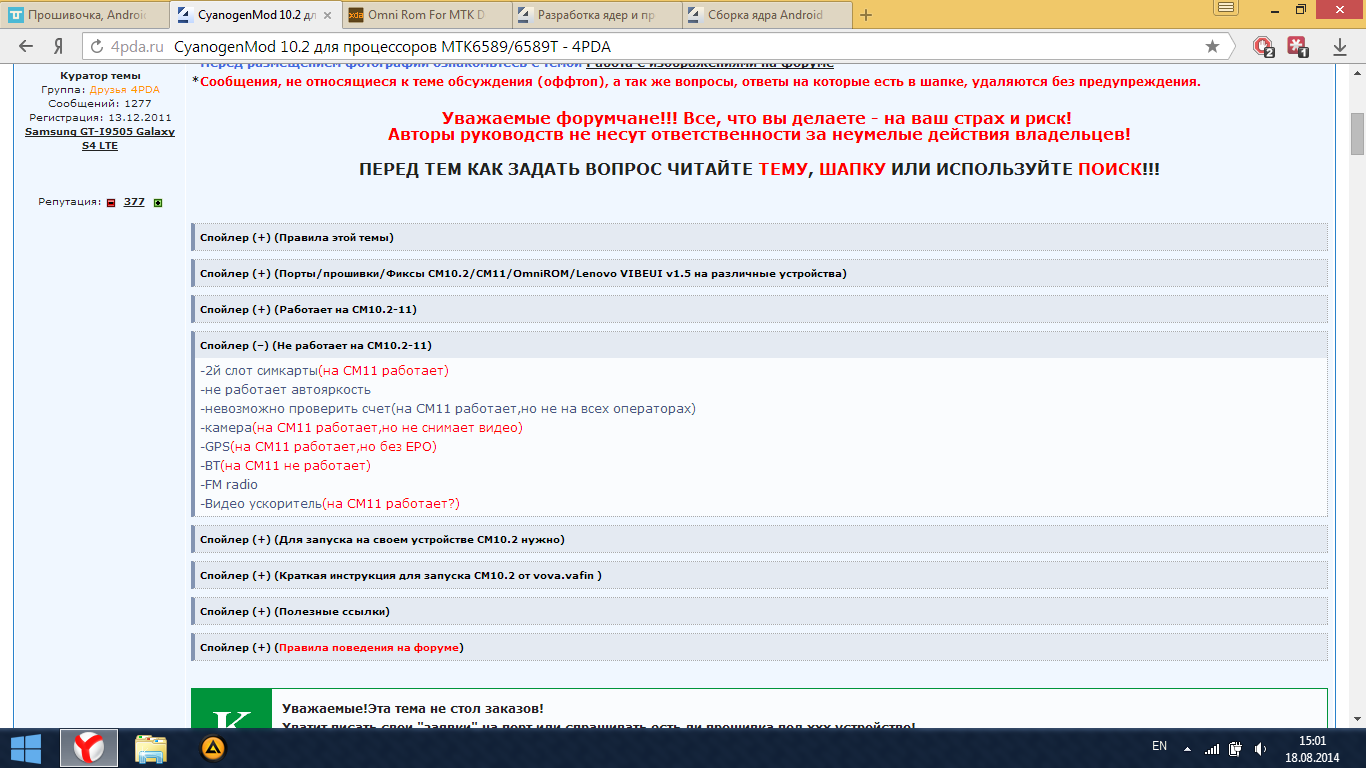Open the browser downloads arrow icon
The width and height of the screenshot is (1366, 768).
(x=1339, y=47)
